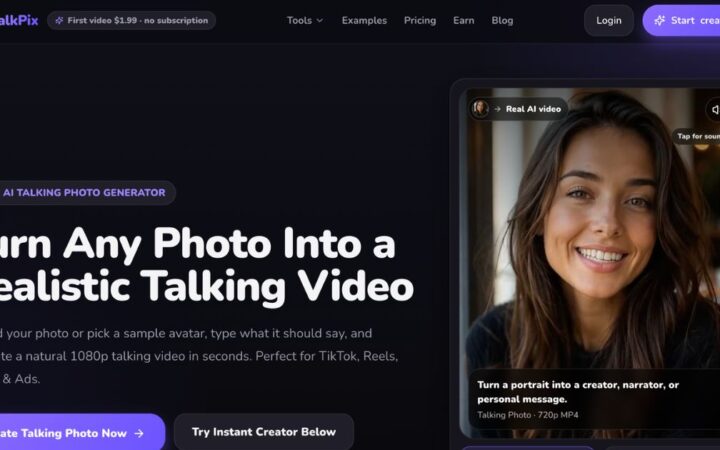Visit the Earn page
720x450 pixels.
pos(463,20)
